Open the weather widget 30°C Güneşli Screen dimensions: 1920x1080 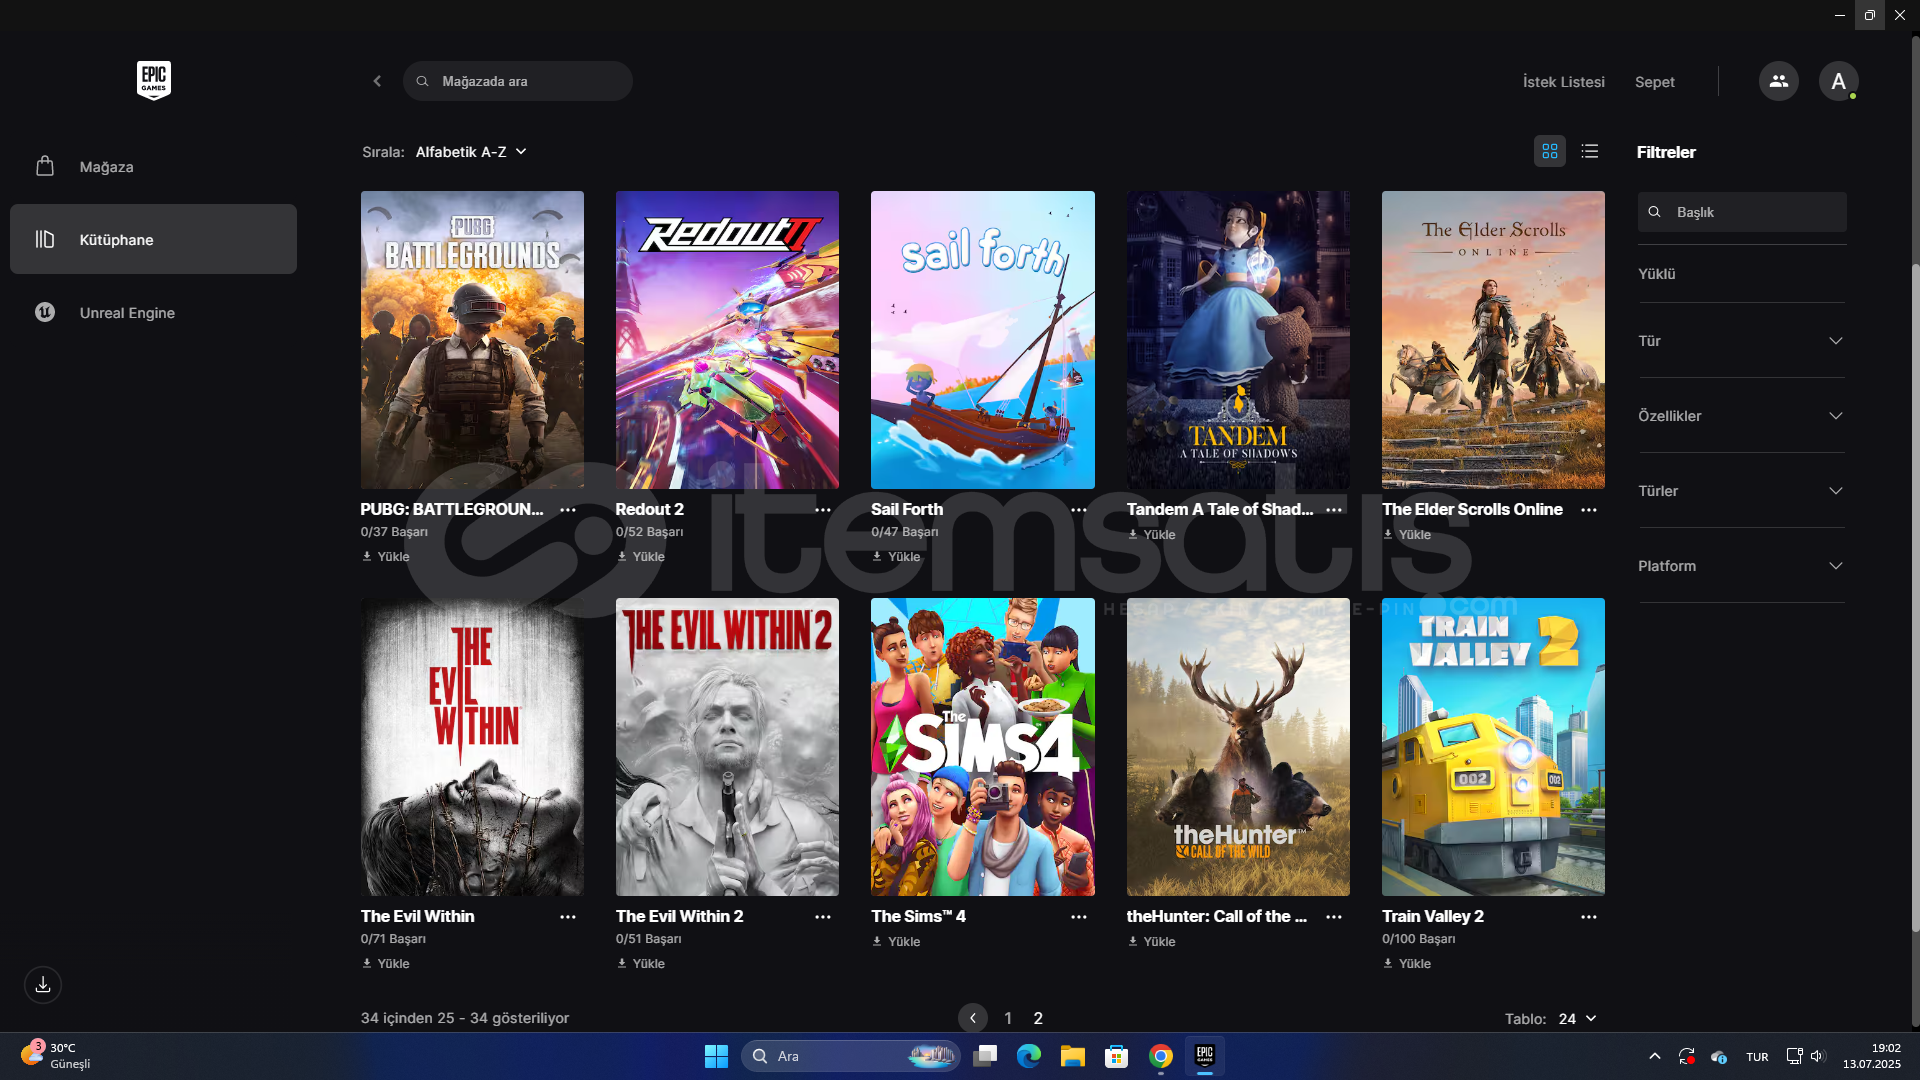pos(56,1056)
